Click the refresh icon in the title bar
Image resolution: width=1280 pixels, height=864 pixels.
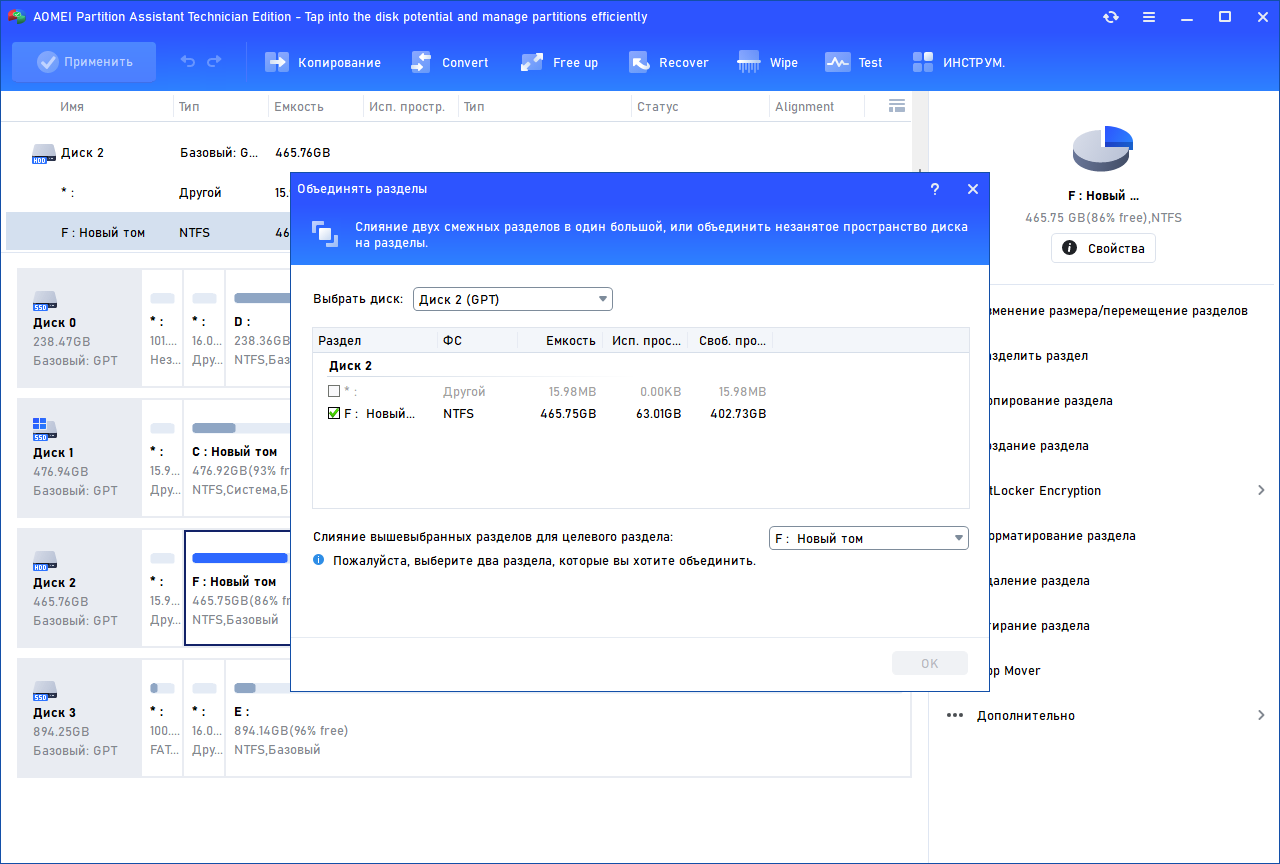[1111, 17]
